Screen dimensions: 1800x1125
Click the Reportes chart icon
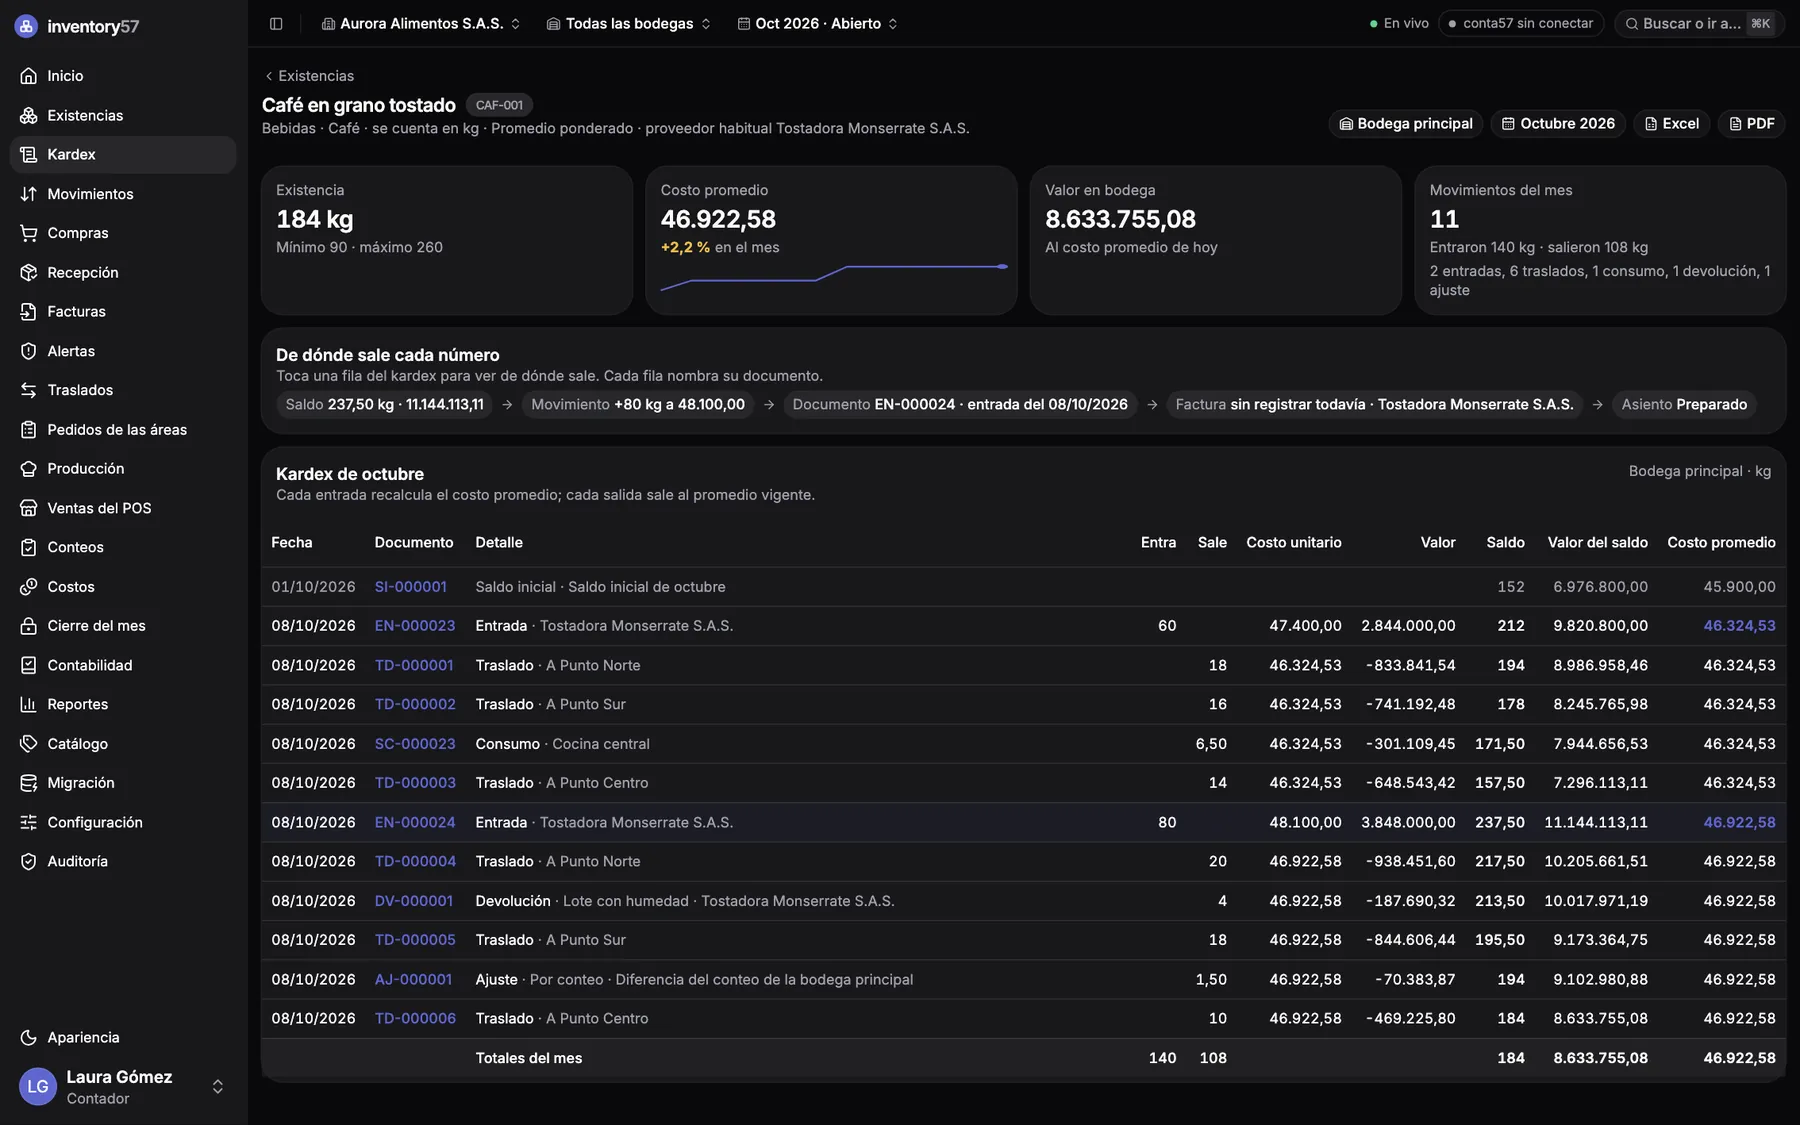(x=29, y=704)
